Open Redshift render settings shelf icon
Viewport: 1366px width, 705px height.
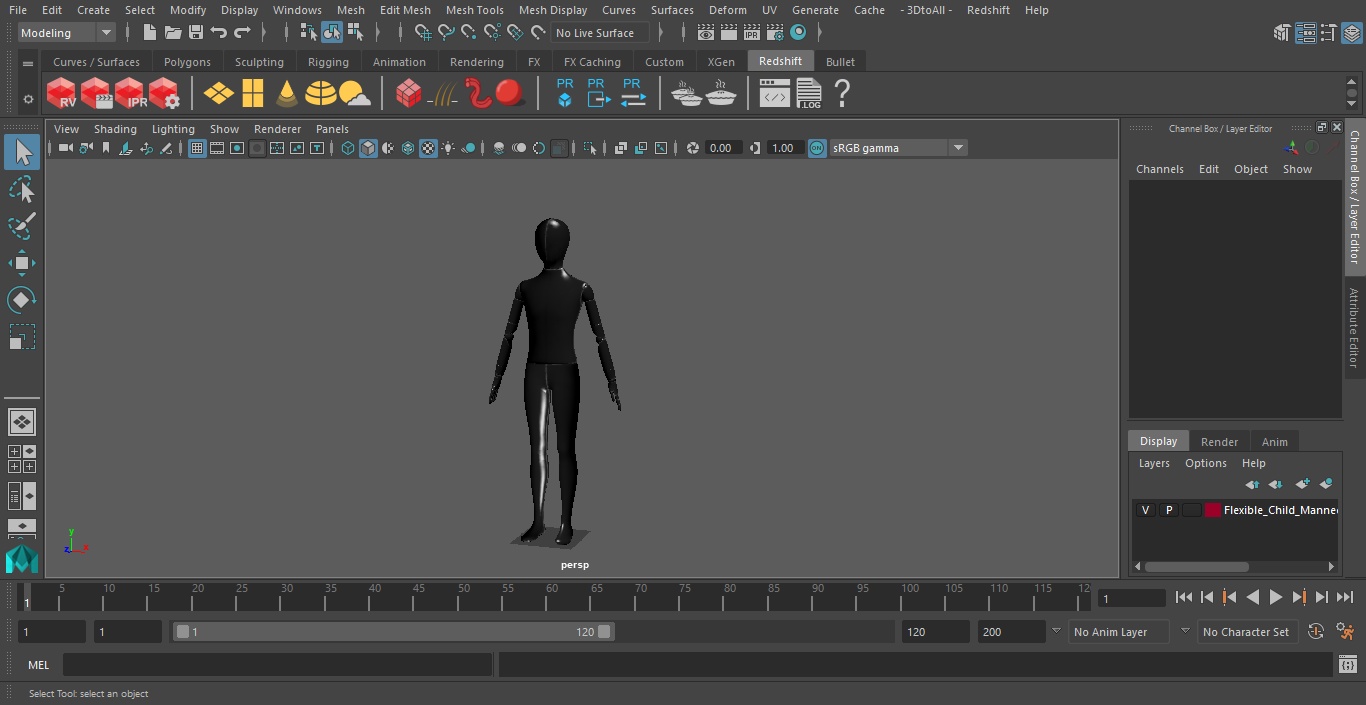164,94
